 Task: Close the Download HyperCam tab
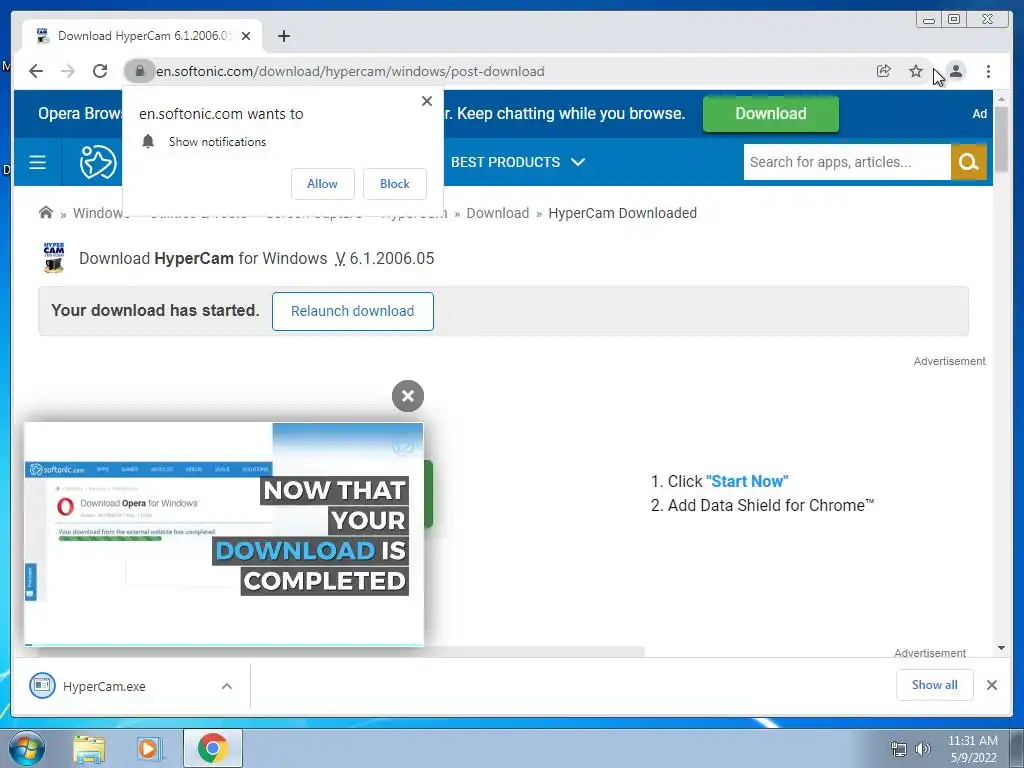tap(246, 36)
